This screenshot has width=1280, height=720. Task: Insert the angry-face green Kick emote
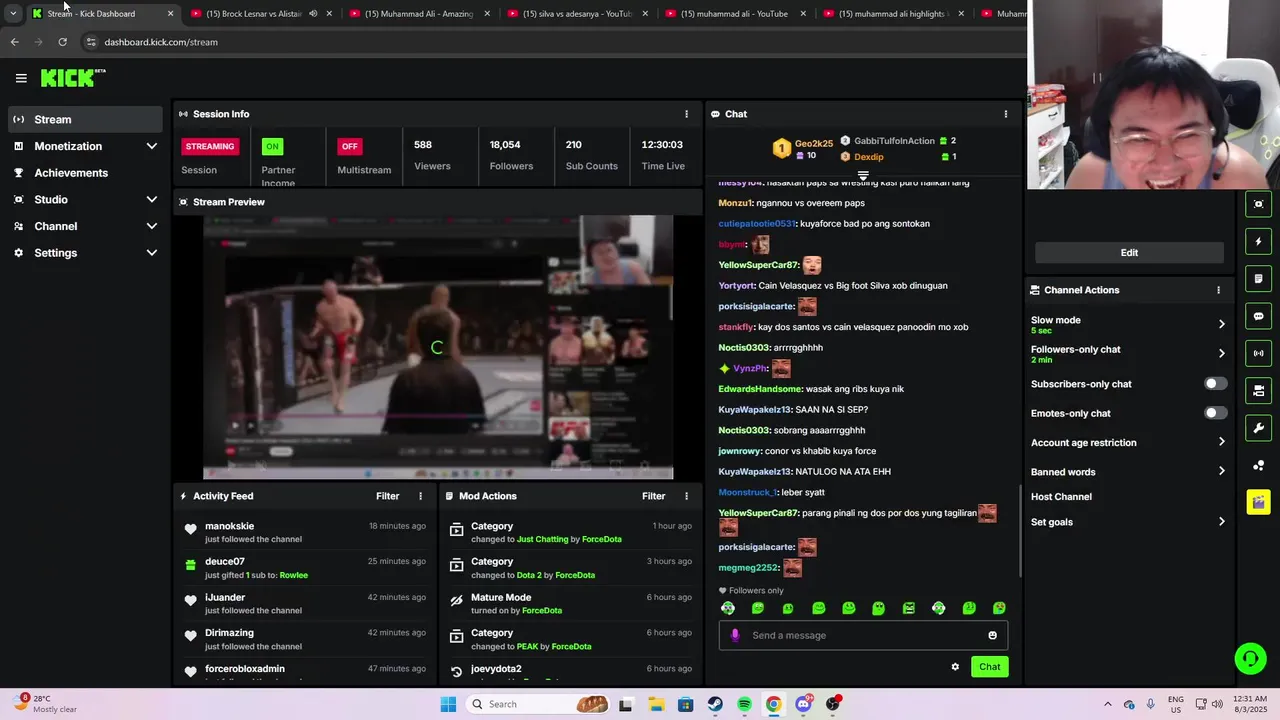coord(909,608)
